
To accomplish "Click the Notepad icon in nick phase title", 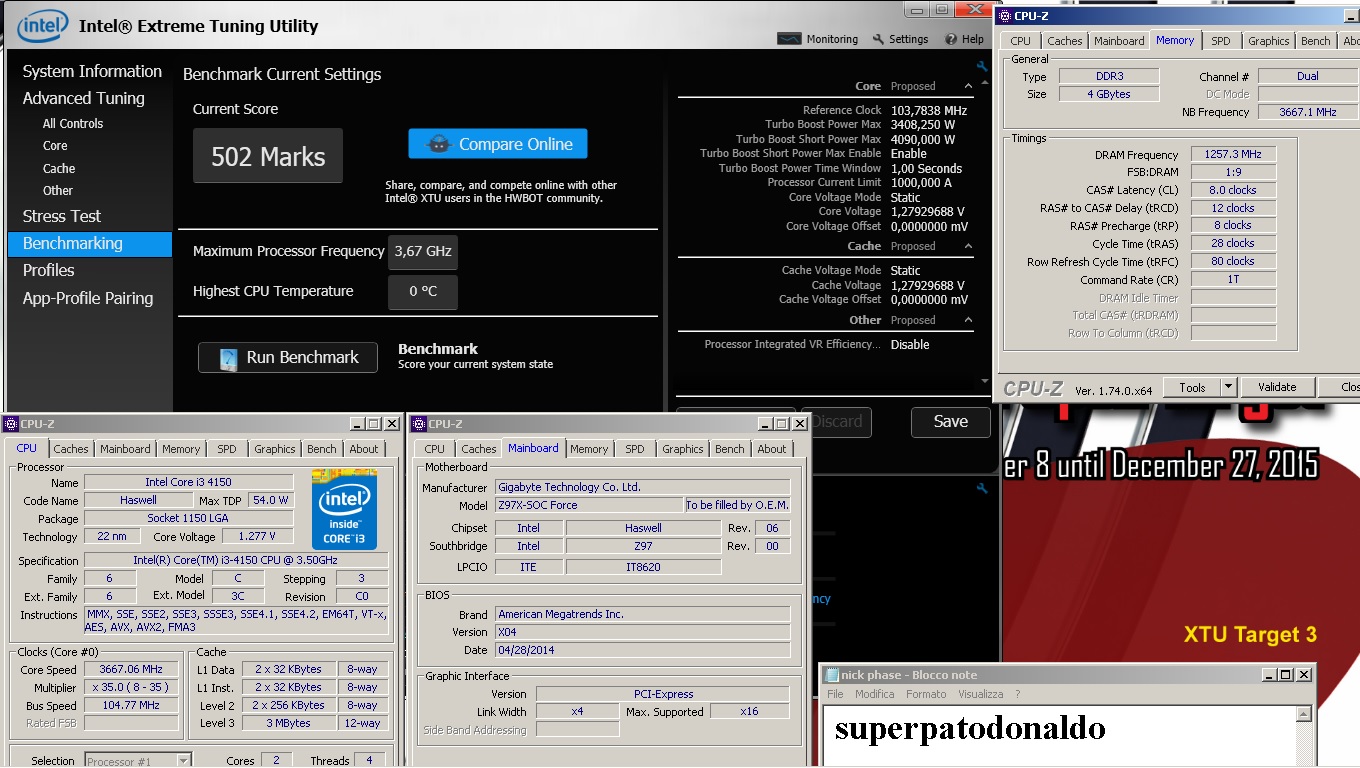I will 831,675.
